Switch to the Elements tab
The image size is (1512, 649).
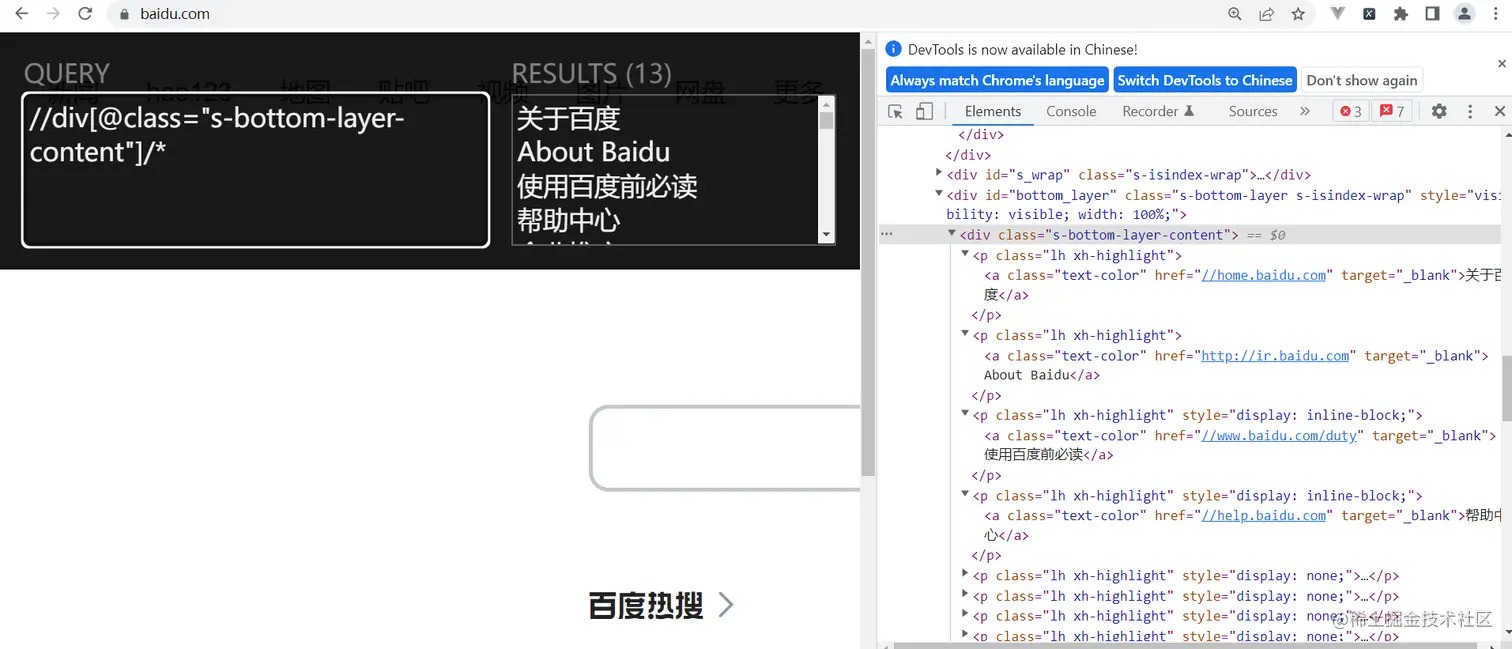(993, 111)
